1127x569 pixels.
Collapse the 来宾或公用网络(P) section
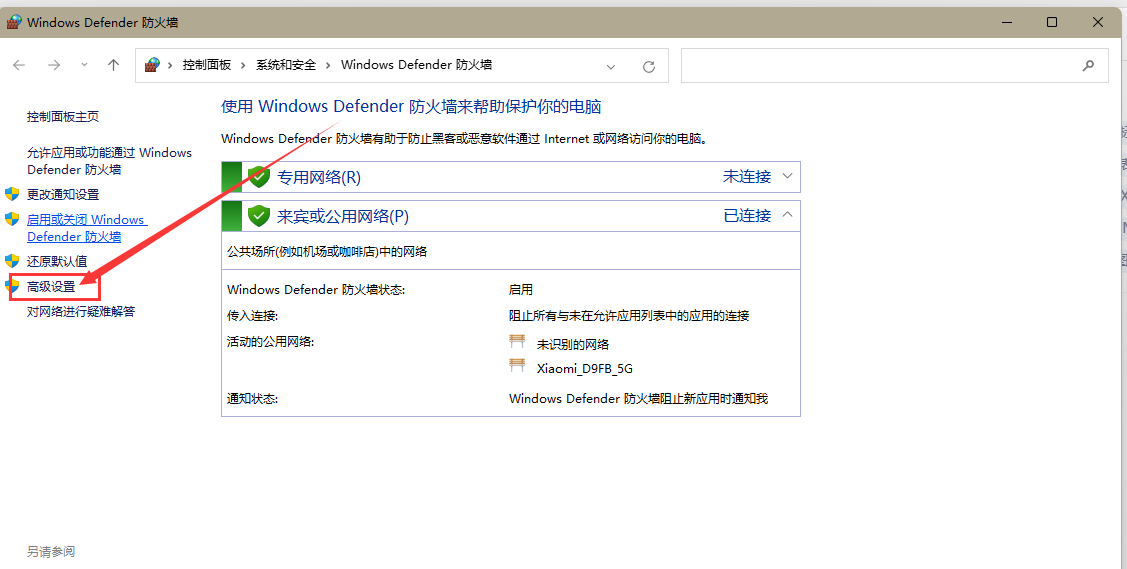click(x=787, y=215)
